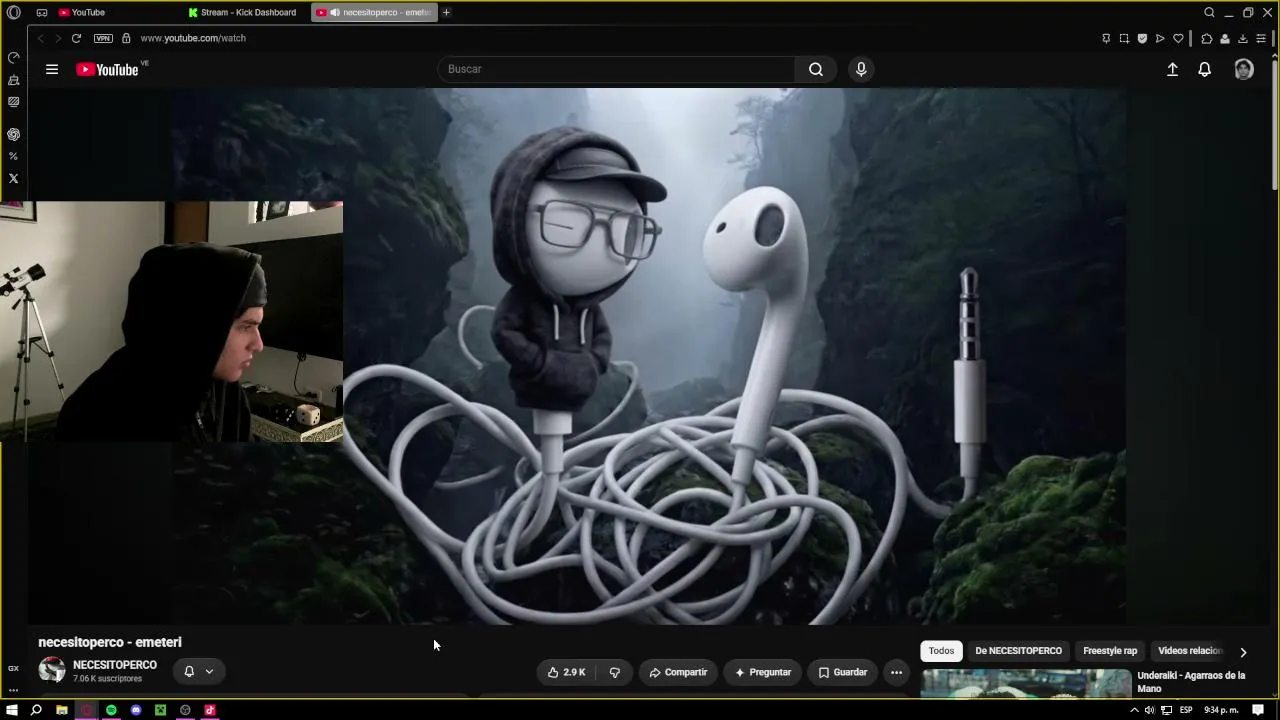Reload the current page
Image resolution: width=1280 pixels, height=720 pixels.
click(76, 38)
